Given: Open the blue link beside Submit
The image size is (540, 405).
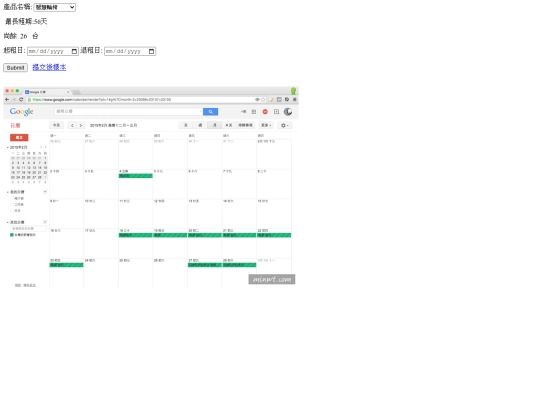Looking at the screenshot, I should pyautogui.click(x=49, y=67).
